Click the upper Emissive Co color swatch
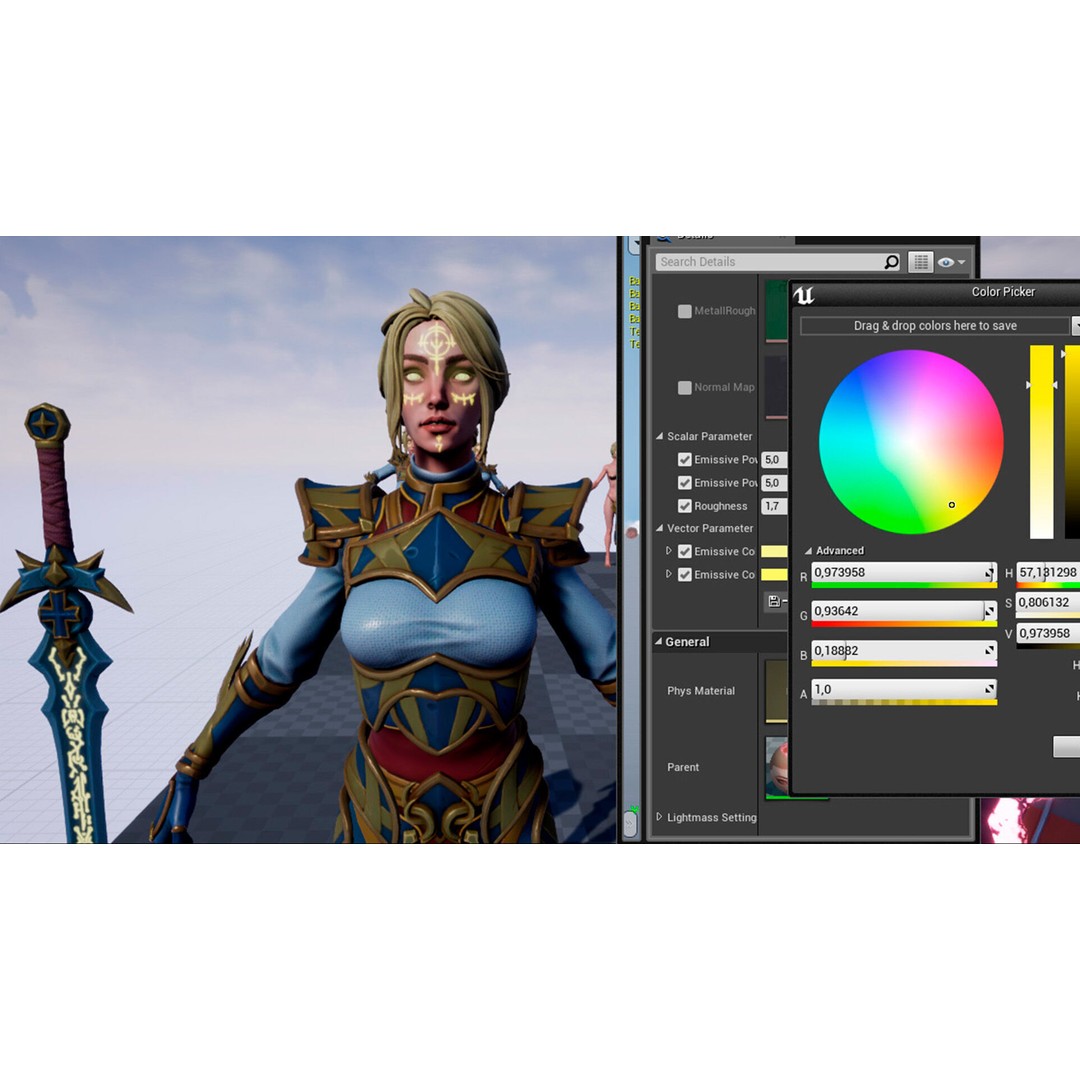The height and width of the screenshot is (1080, 1080). coord(774,551)
